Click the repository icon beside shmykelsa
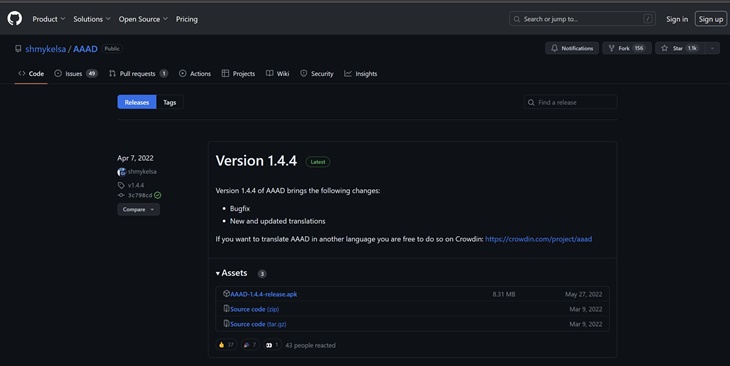Image resolution: width=730 pixels, height=366 pixels. click(18, 48)
